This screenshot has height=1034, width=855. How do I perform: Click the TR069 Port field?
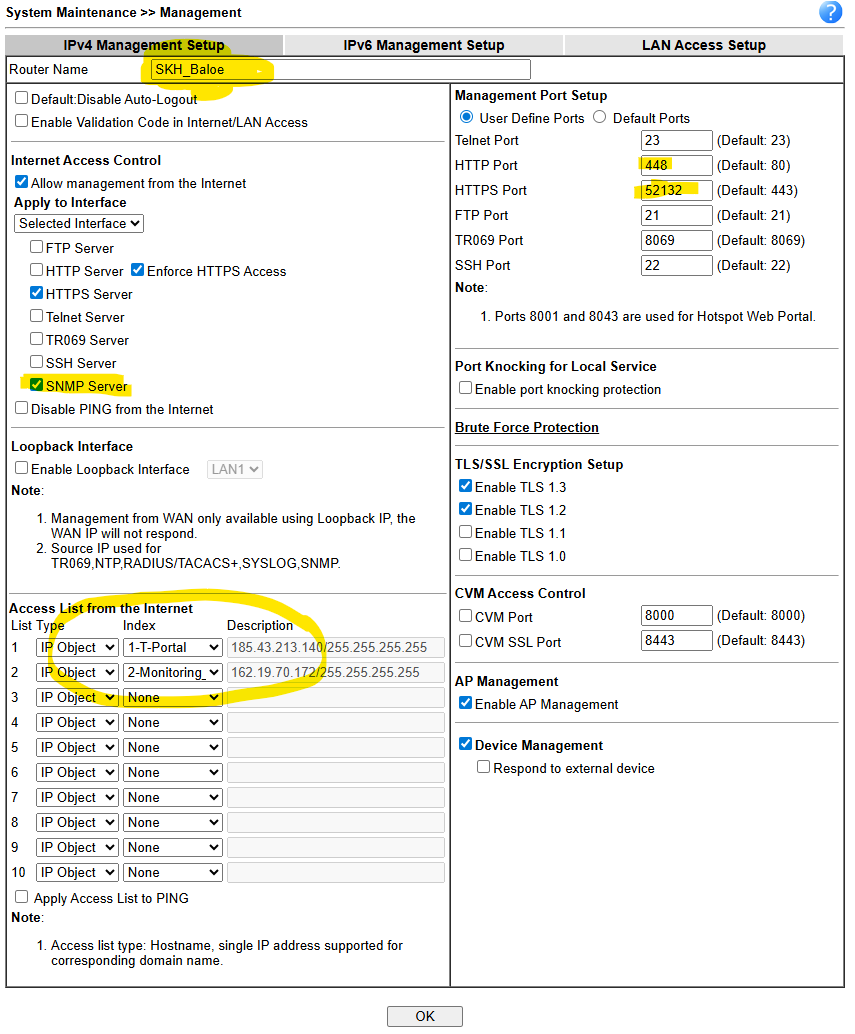(676, 241)
